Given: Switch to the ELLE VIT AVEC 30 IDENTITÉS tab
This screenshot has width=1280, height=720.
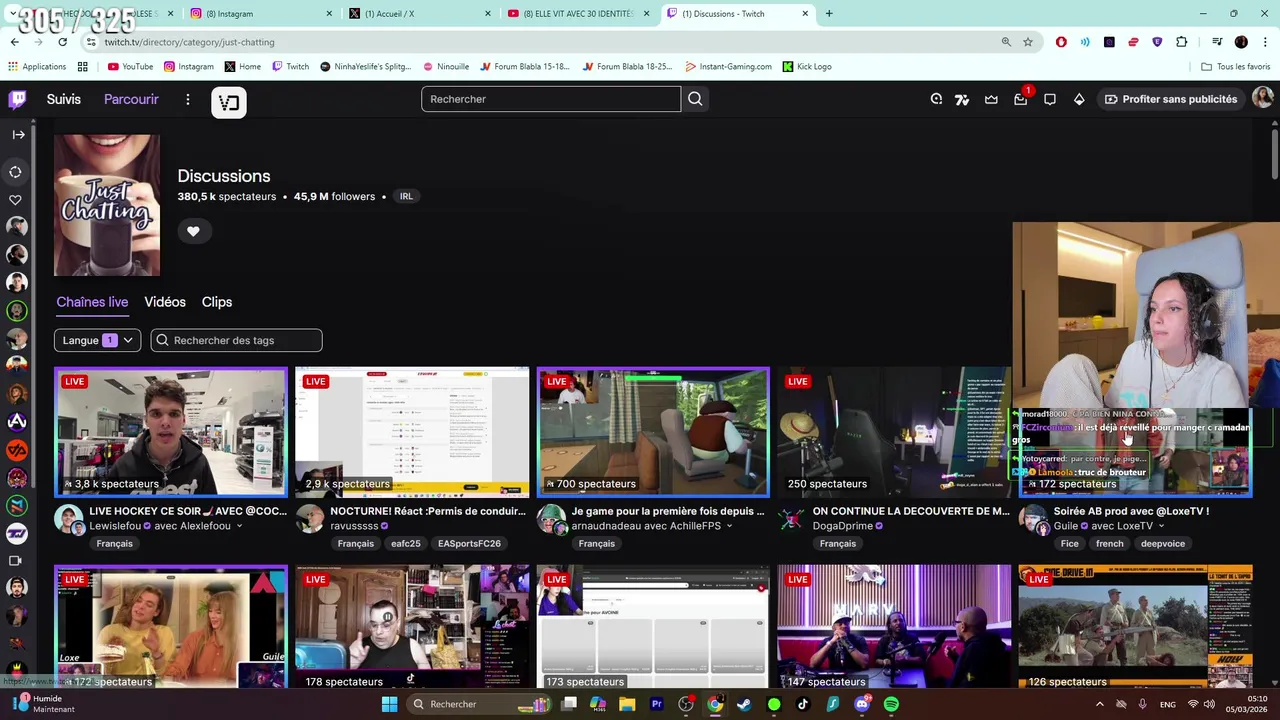Looking at the screenshot, I should pos(578,13).
